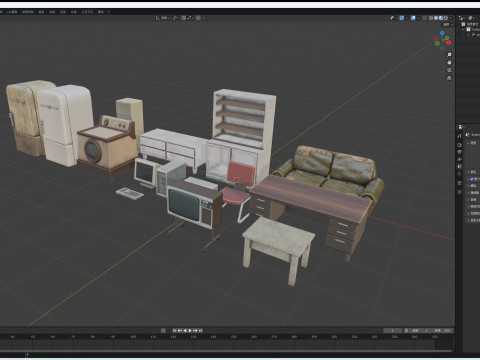Jump to the next keyframe
480x360 pixels.
195,330
